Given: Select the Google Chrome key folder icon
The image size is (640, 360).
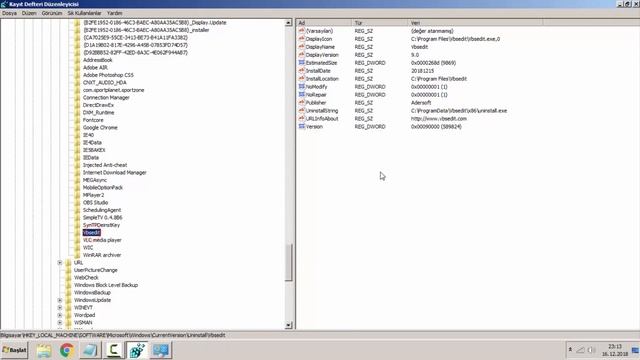Looking at the screenshot, I should 77,127.
